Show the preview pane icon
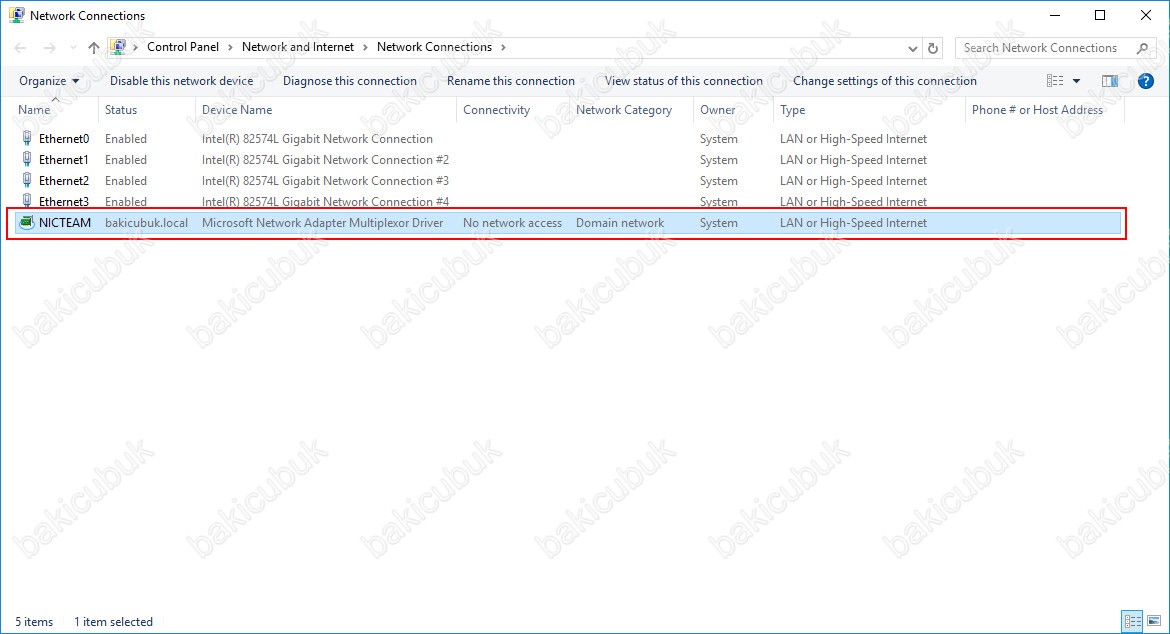Viewport: 1170px width, 634px height. (1109, 81)
